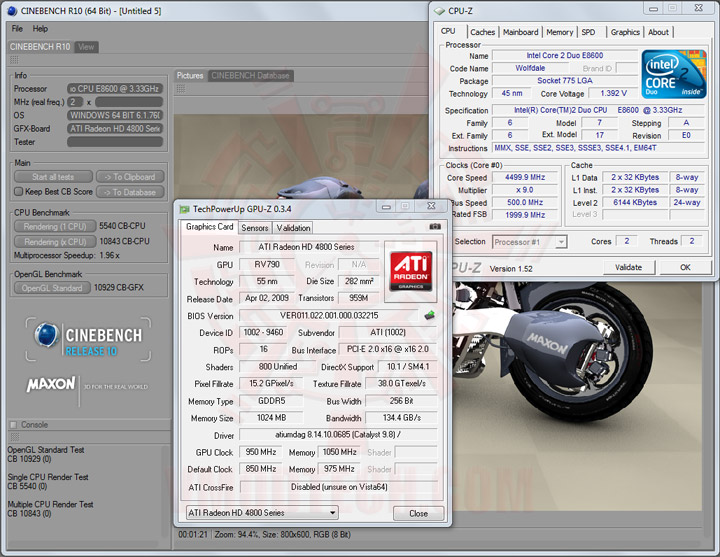Switch to the Caches tab in CPU-Z
The height and width of the screenshot is (557, 720).
483,32
